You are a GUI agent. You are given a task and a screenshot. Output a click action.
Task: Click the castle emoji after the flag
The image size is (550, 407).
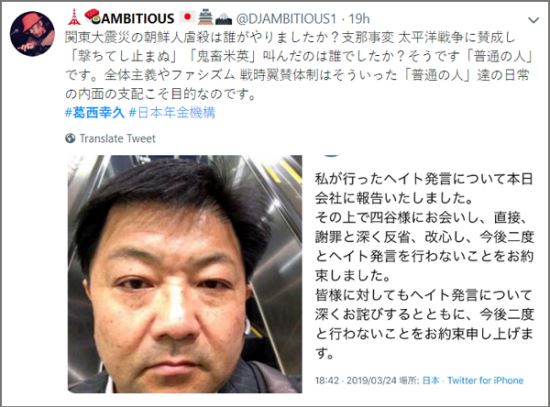[x=205, y=18]
